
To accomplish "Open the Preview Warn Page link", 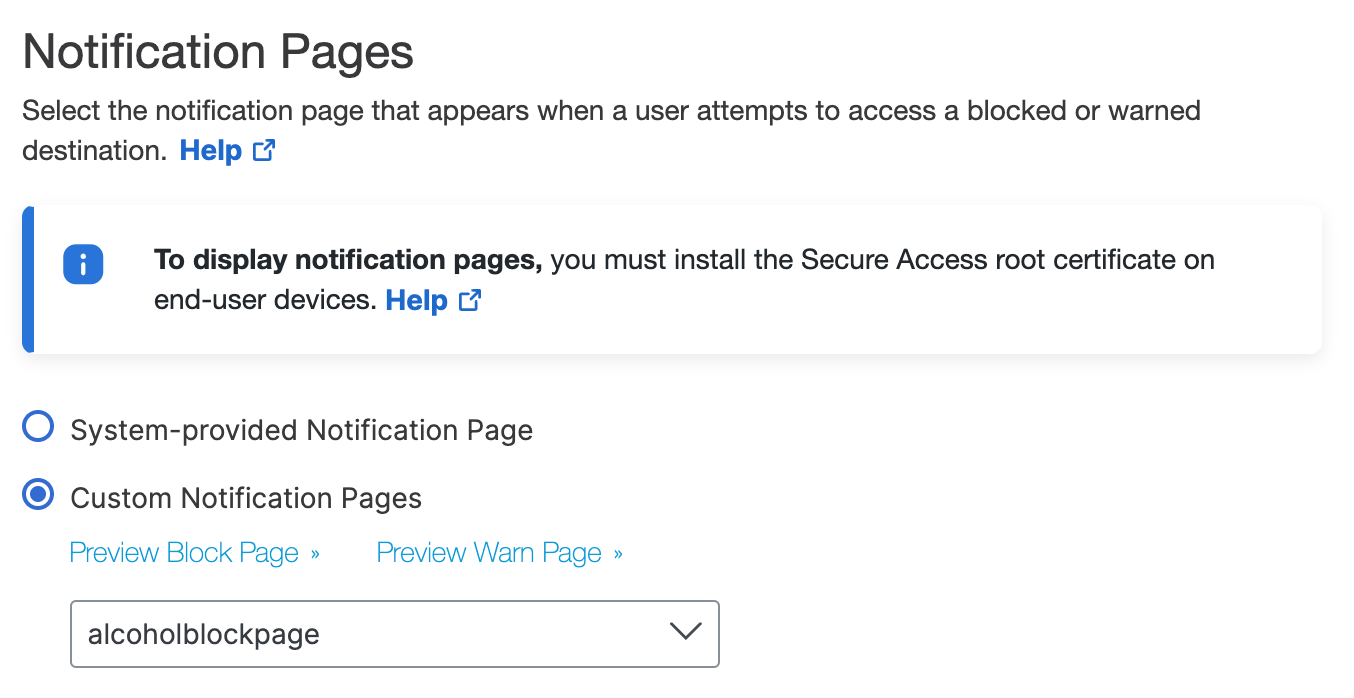I will [x=489, y=553].
